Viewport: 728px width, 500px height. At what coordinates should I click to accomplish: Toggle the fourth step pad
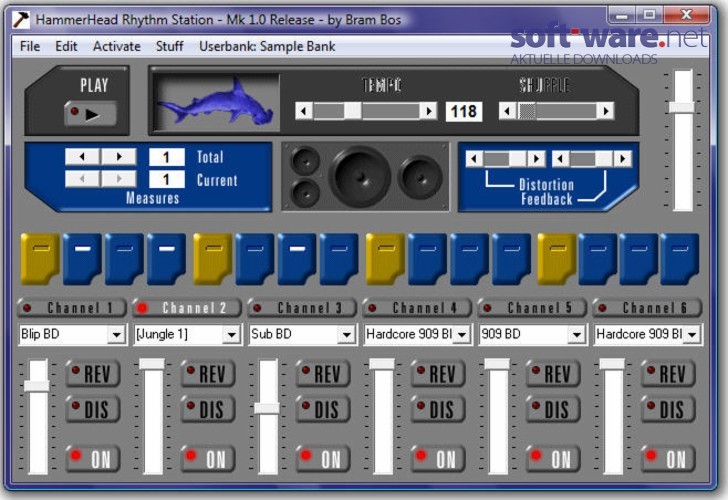(167, 259)
